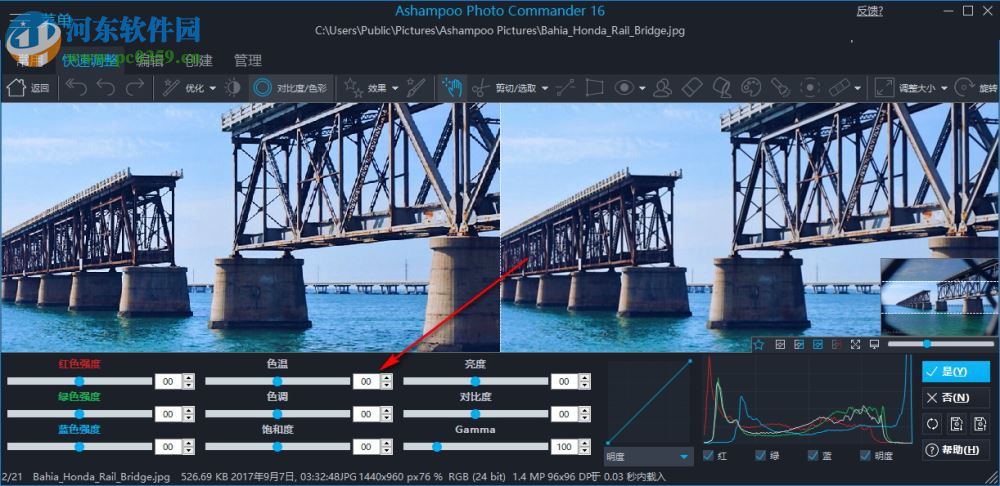This screenshot has width=1000, height=486.
Task: Click the 优化 magic wand icon
Action: click(x=171, y=88)
